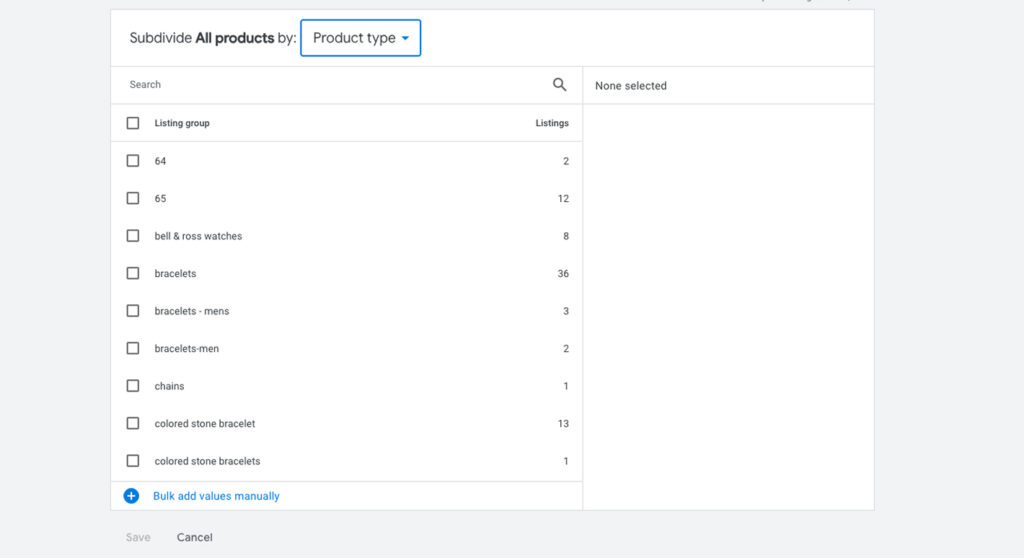Click the Listings column header

(x=551, y=123)
